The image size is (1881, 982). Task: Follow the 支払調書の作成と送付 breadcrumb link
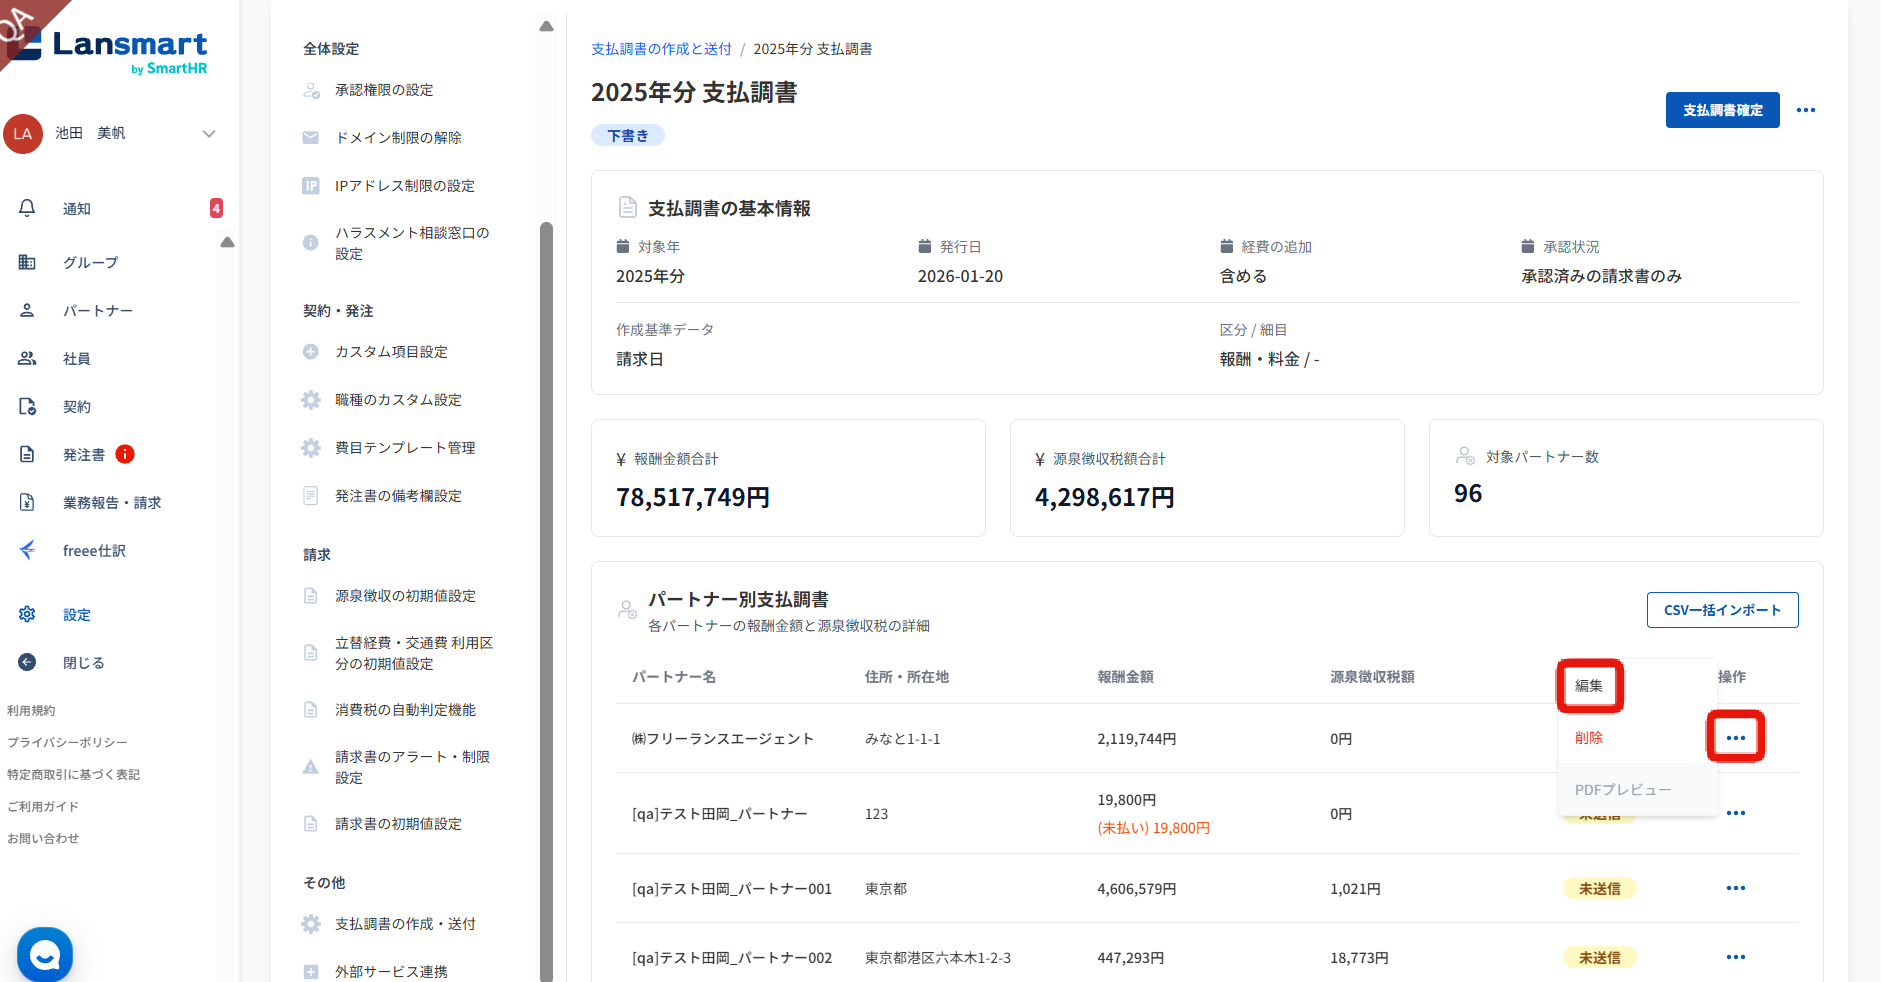pyautogui.click(x=661, y=49)
